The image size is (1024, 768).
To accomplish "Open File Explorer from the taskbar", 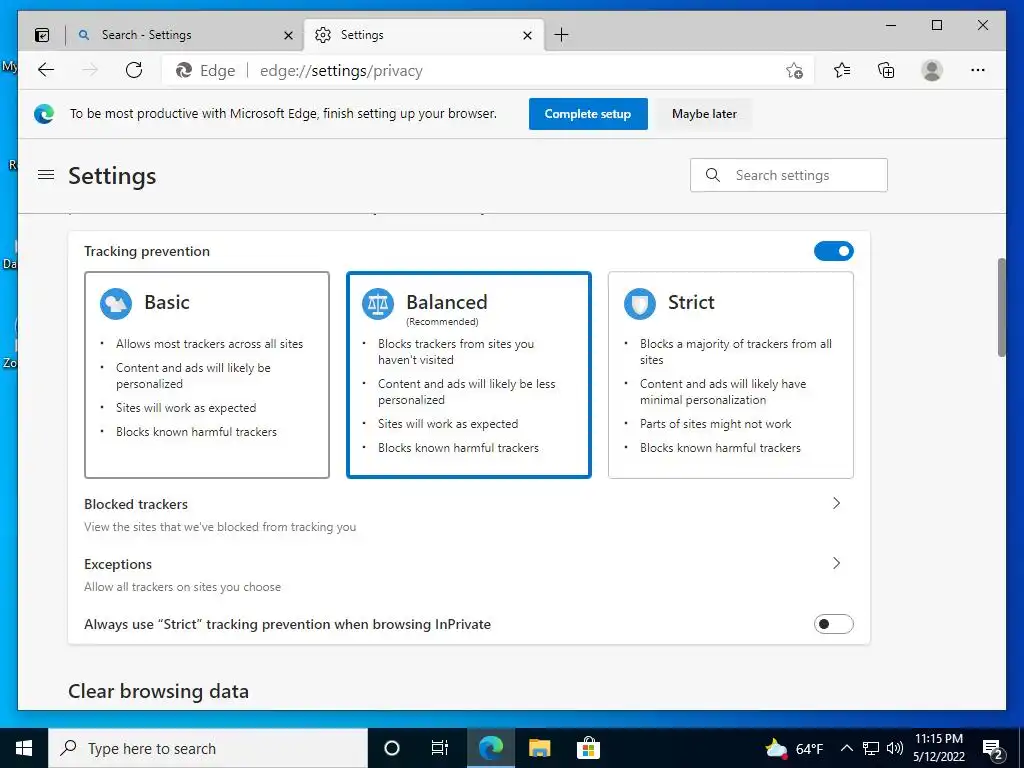I will [539, 748].
